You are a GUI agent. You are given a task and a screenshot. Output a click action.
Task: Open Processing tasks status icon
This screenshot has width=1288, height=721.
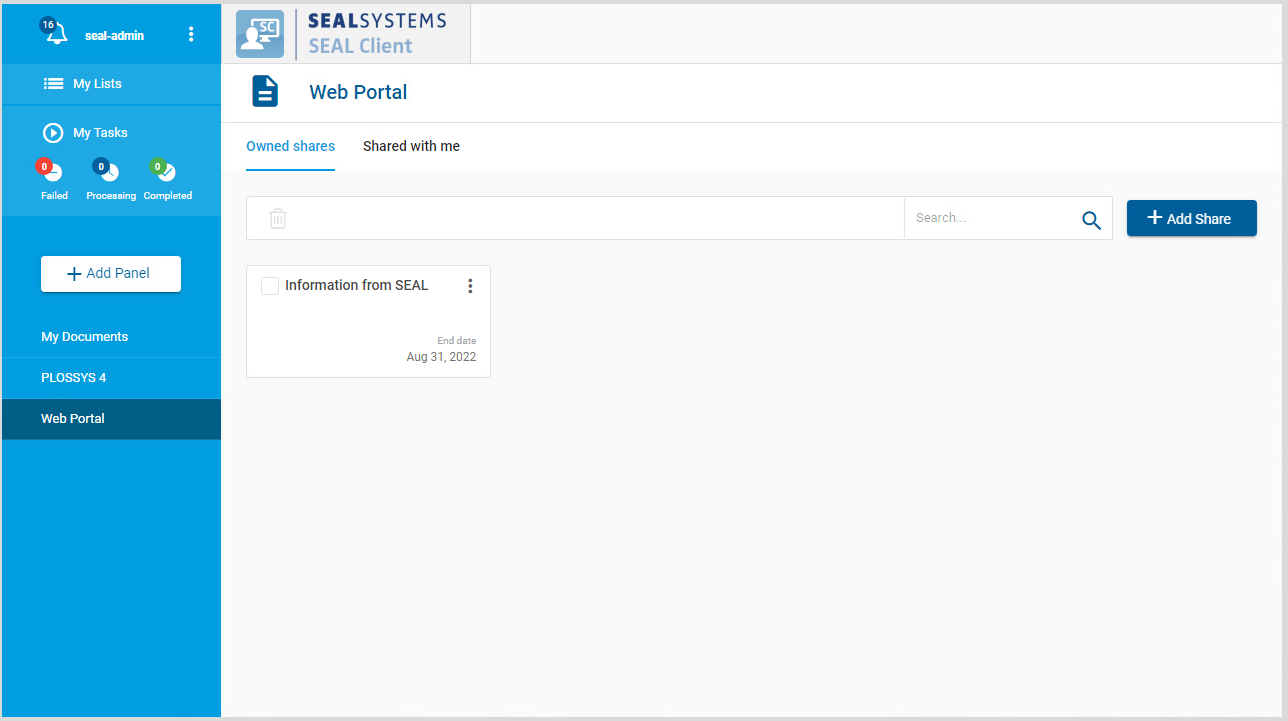click(x=109, y=173)
